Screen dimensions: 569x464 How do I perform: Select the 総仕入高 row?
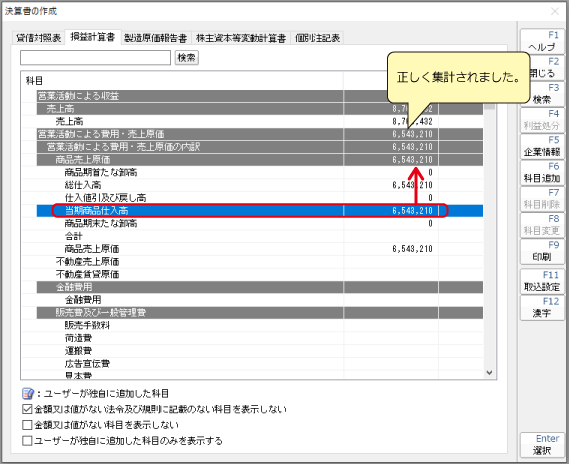[260, 185]
